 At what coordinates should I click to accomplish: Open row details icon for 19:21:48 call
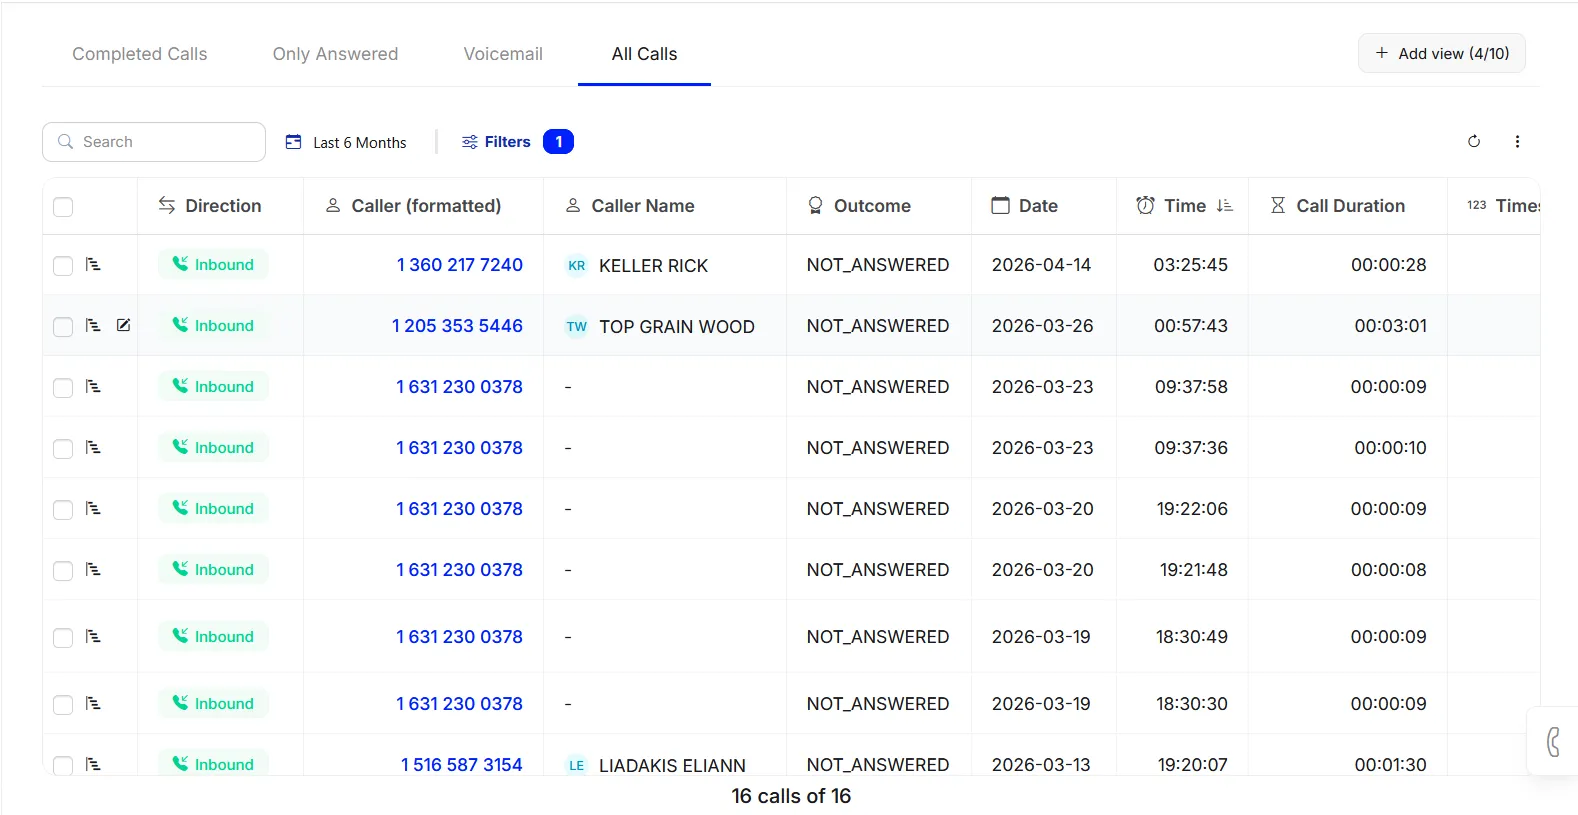click(93, 569)
